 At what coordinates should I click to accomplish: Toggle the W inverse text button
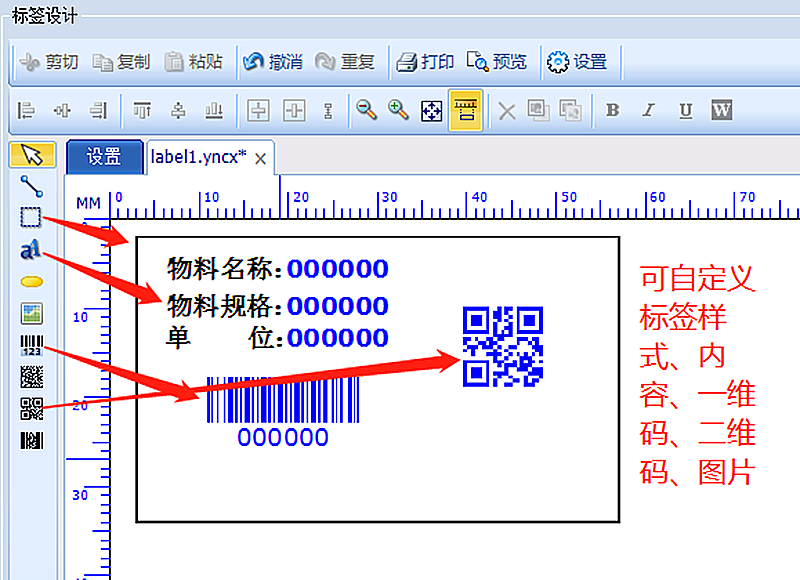coord(721,110)
